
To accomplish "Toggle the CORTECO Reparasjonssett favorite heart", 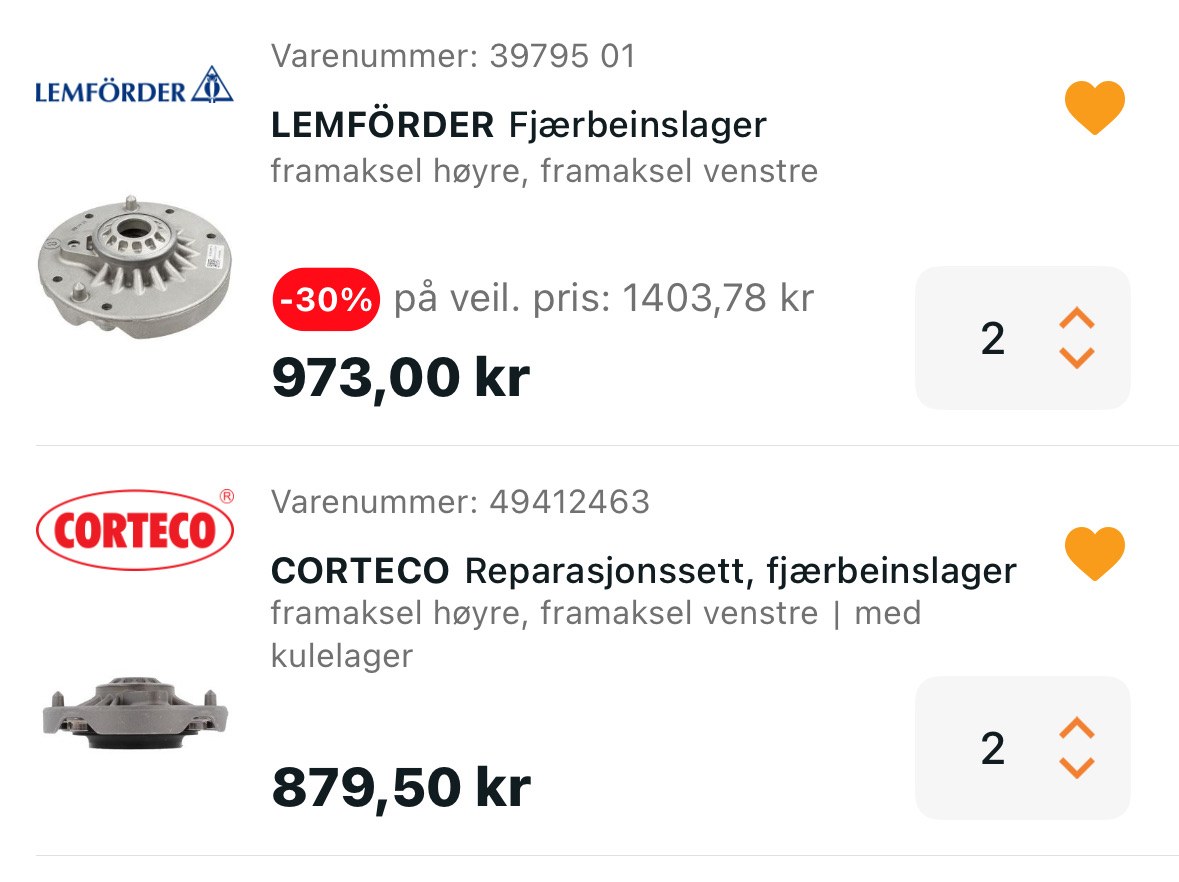I will pyautogui.click(x=1095, y=553).
